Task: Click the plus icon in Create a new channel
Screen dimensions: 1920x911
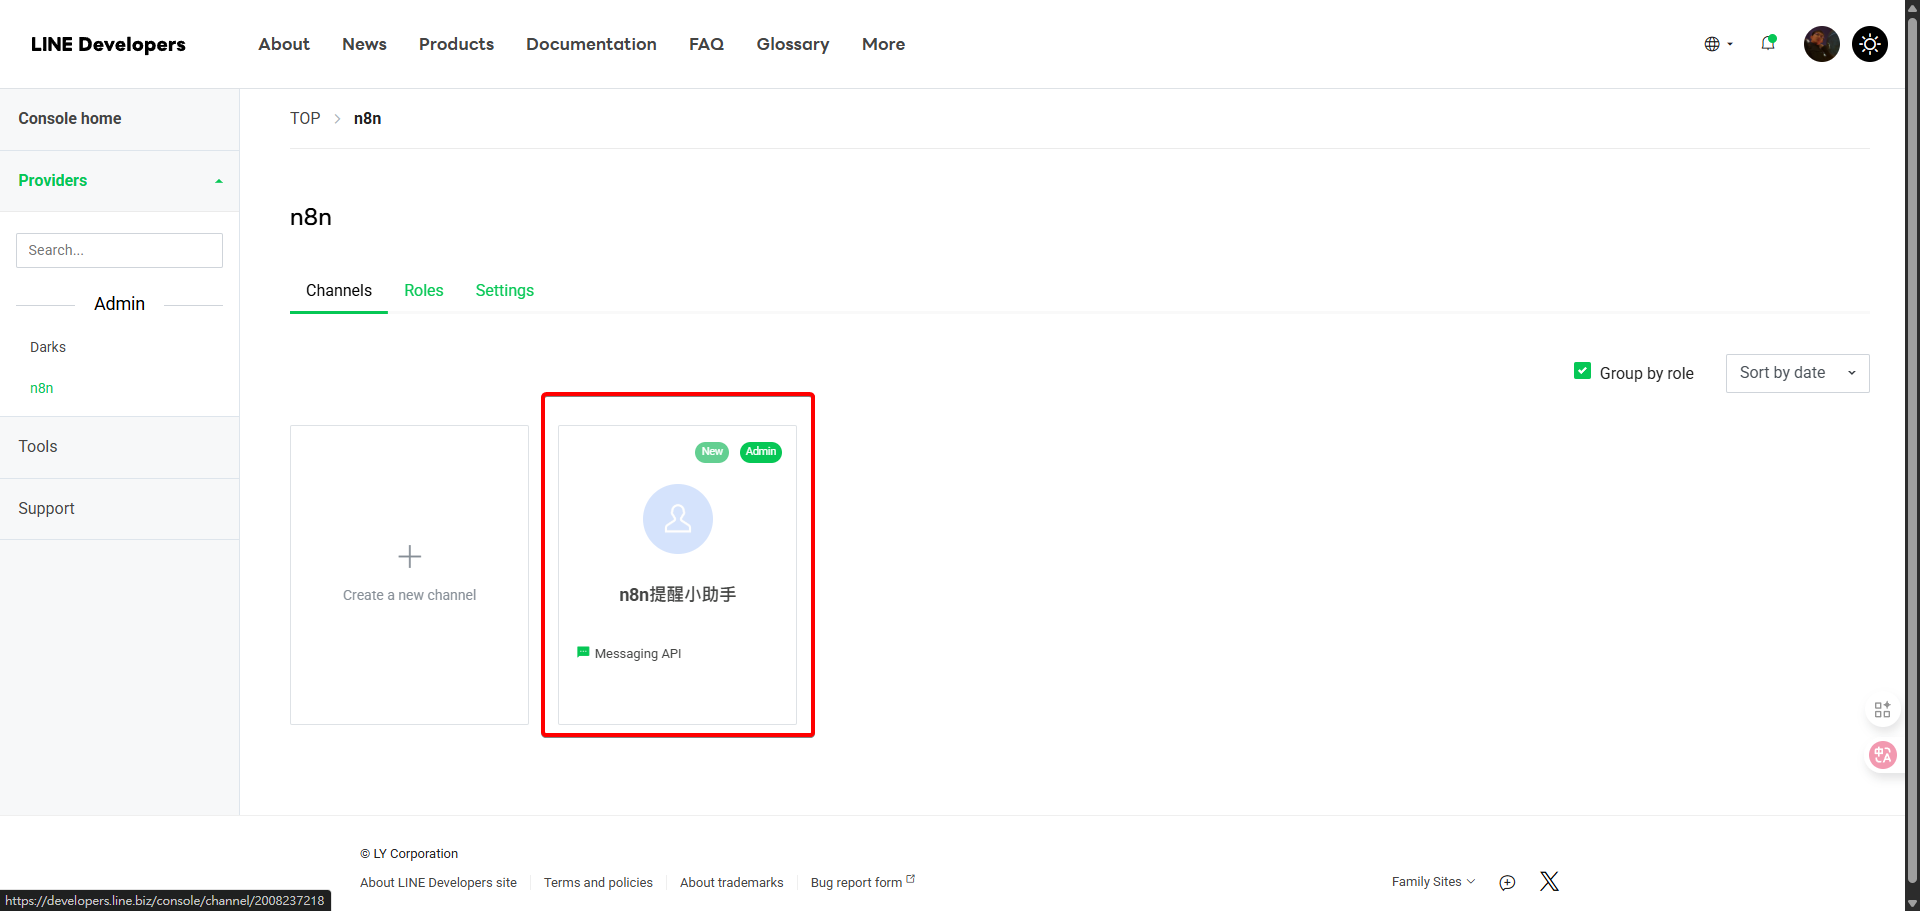Action: click(409, 556)
